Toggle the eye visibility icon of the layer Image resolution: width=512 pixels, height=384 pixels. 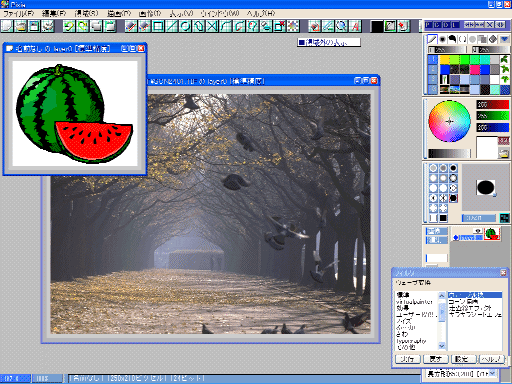pyautogui.click(x=478, y=231)
